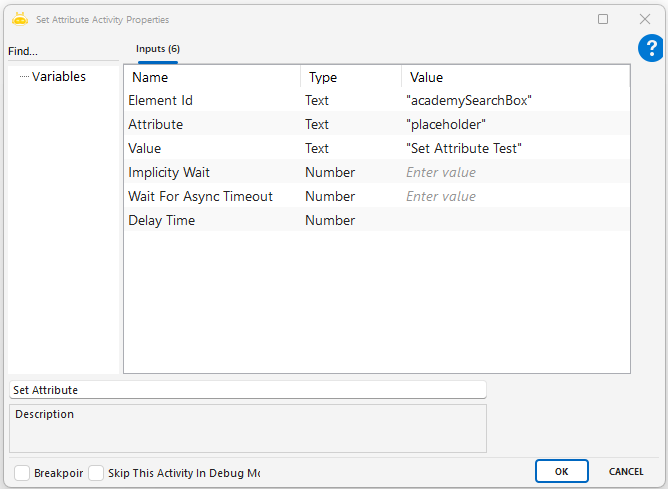Click the Description text area
Screen dimensions: 668x489
pos(247,428)
